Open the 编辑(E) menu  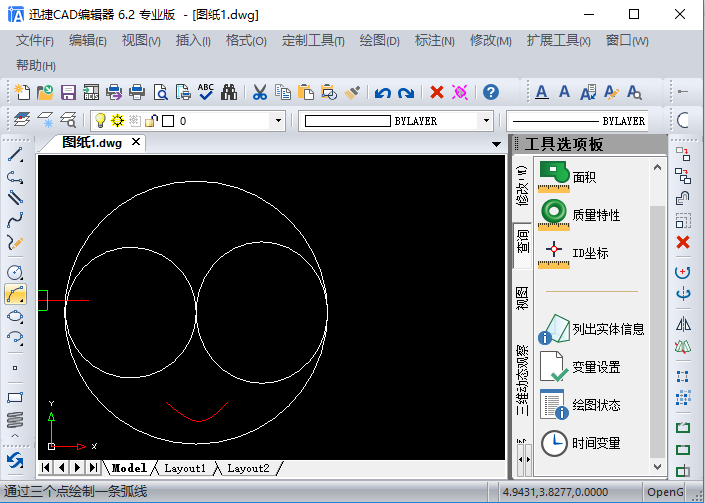[88, 41]
